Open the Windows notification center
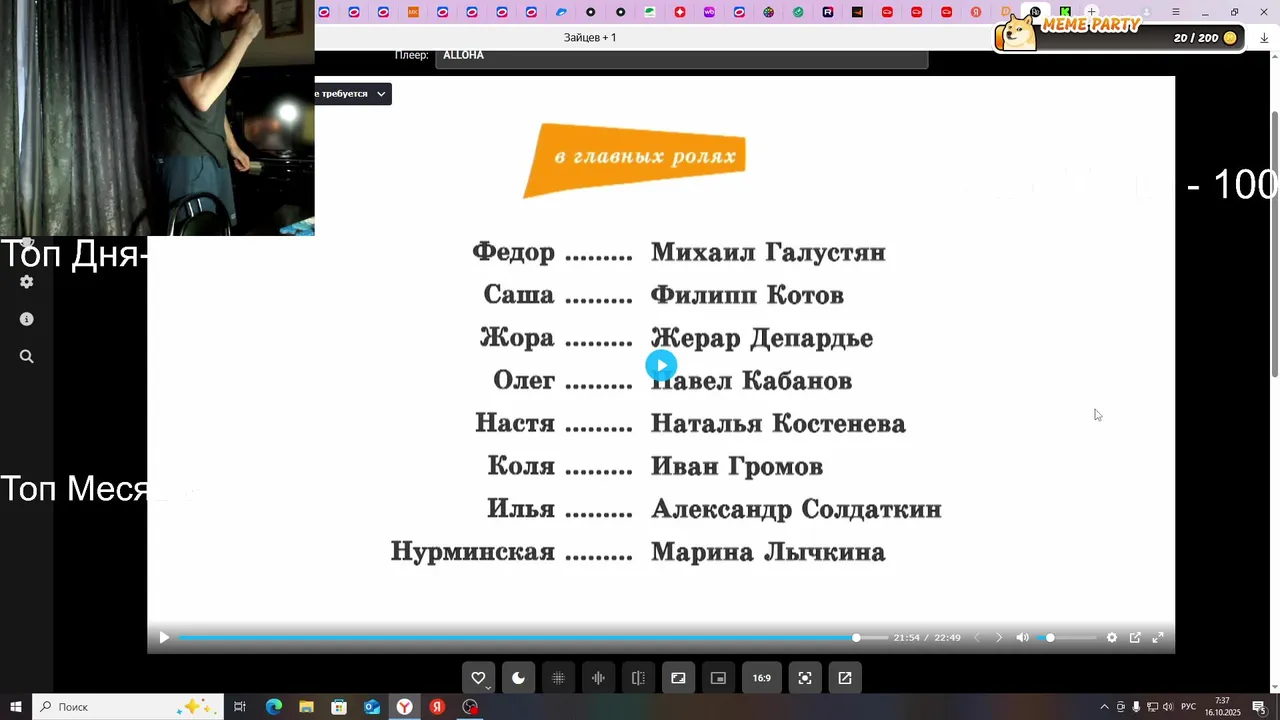The width and height of the screenshot is (1280, 720). point(1259,707)
